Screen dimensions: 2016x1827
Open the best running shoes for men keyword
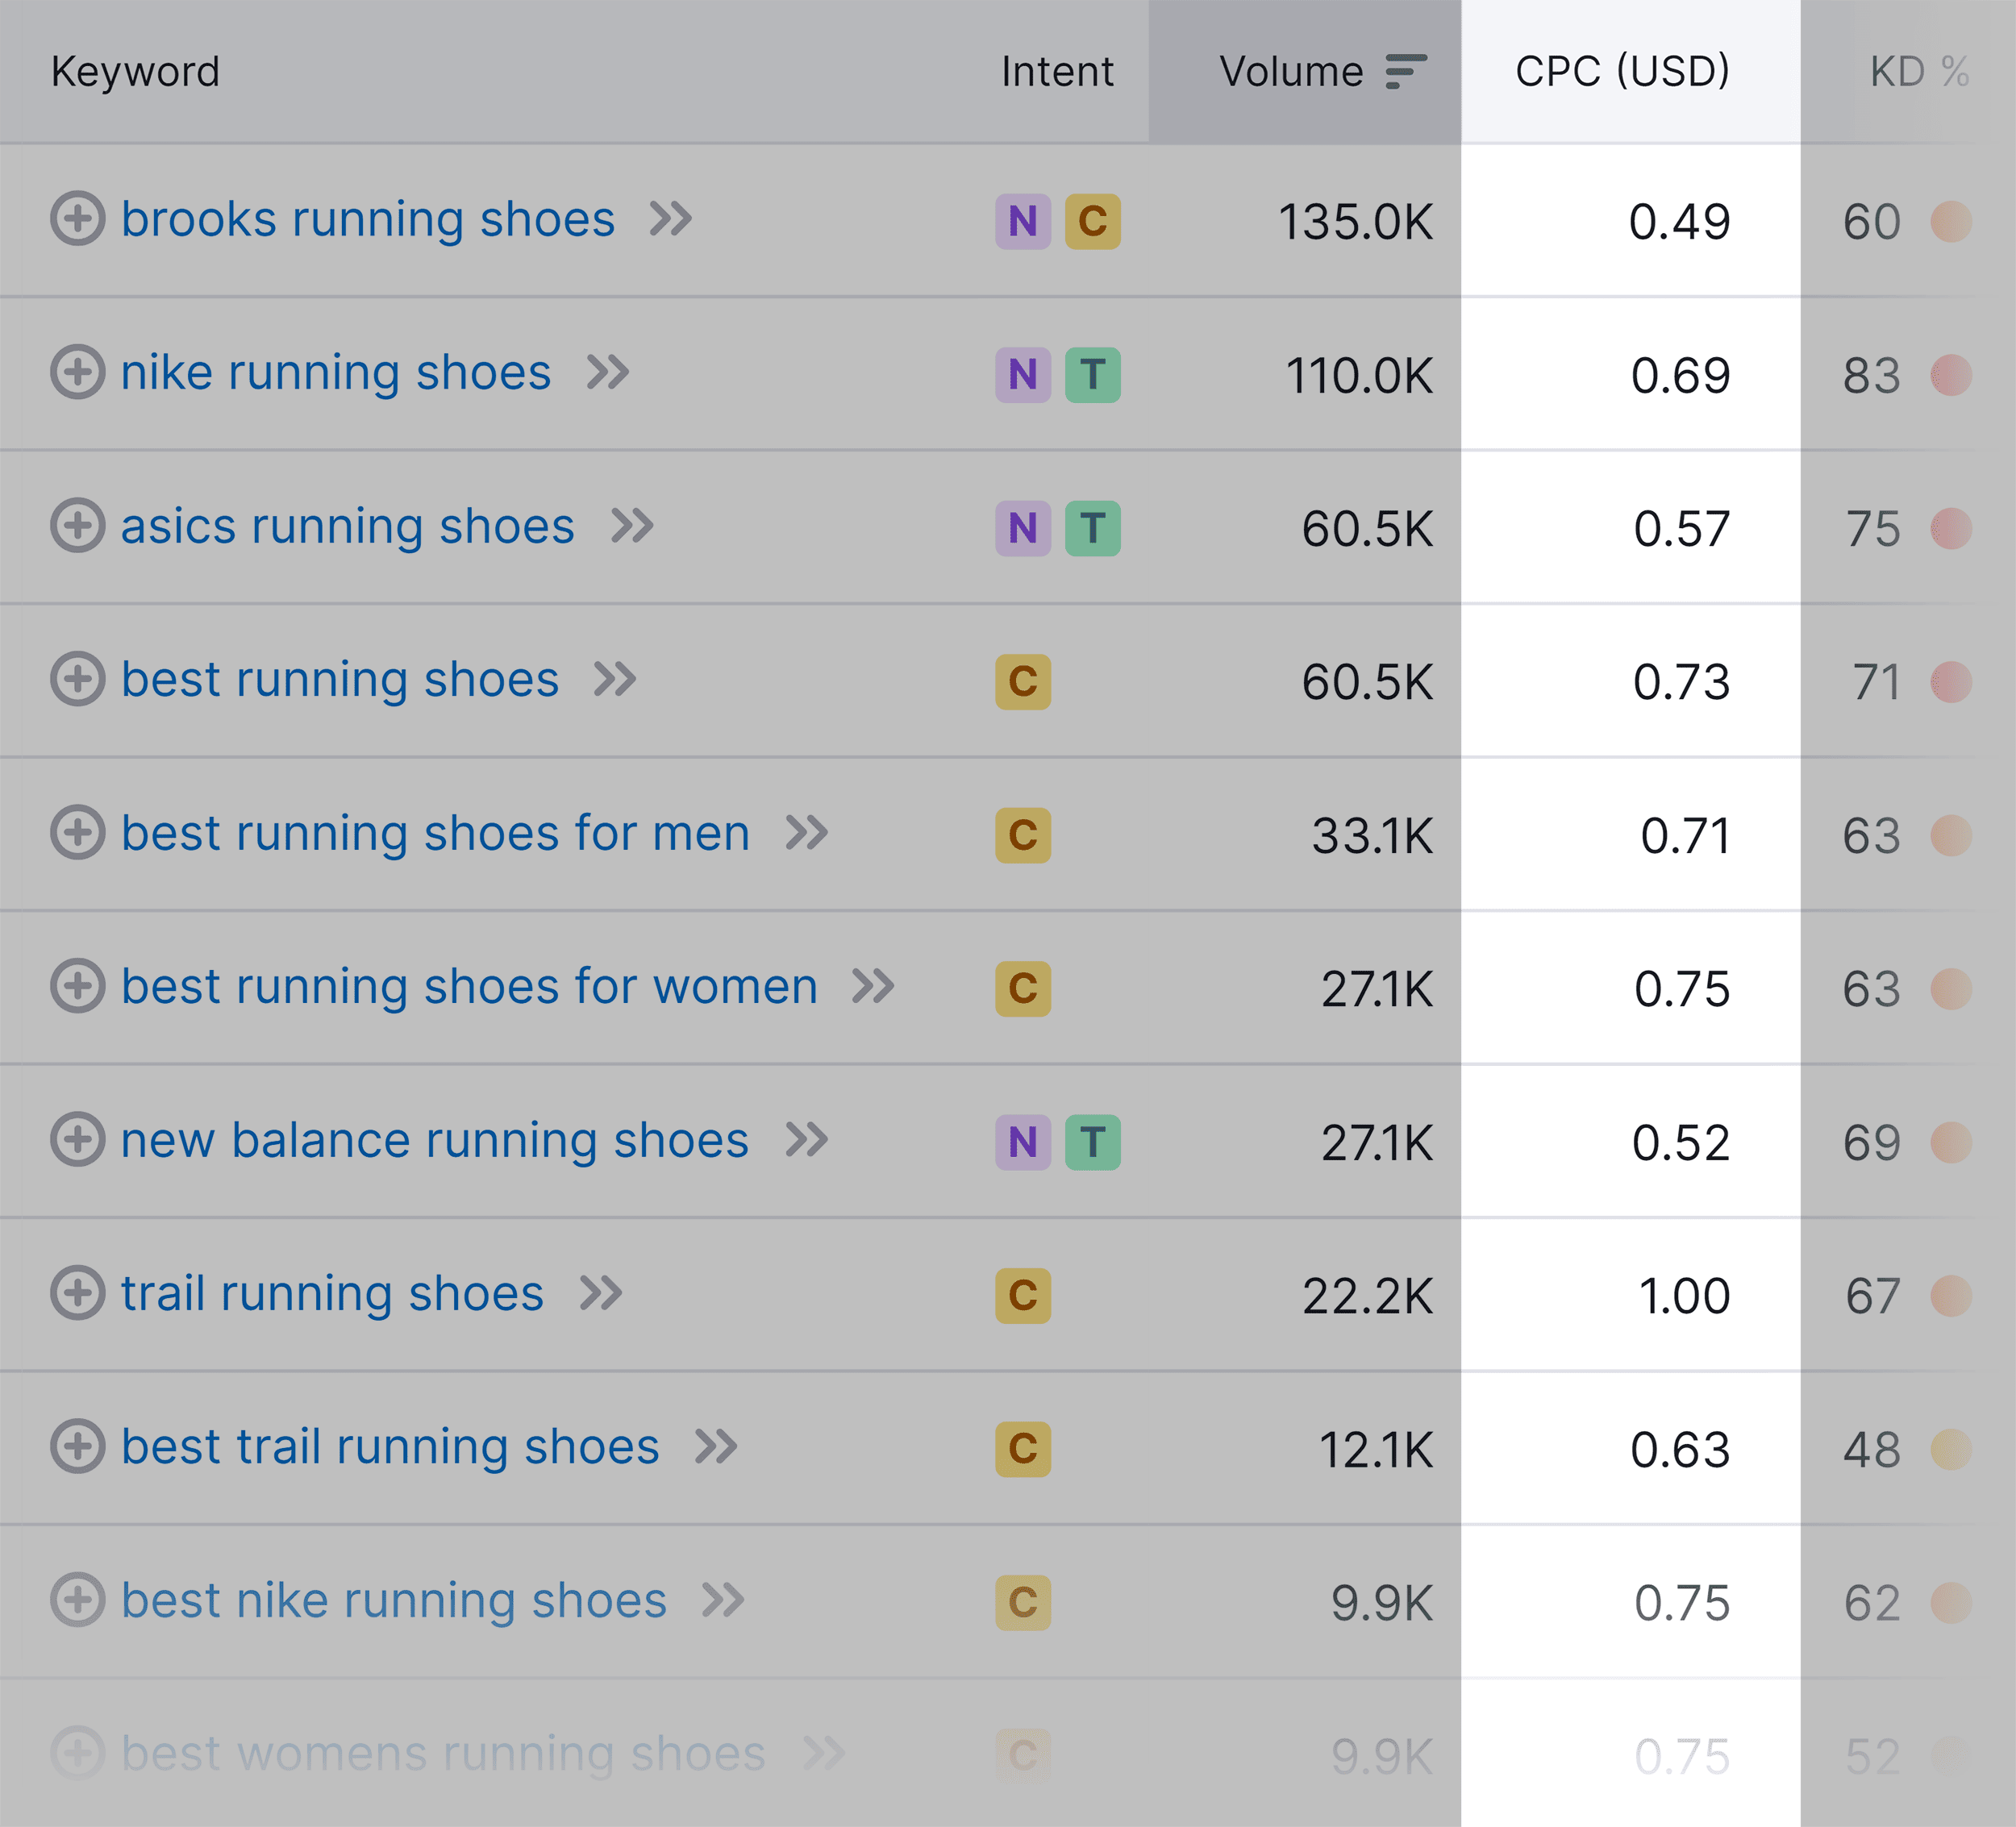[x=435, y=834]
